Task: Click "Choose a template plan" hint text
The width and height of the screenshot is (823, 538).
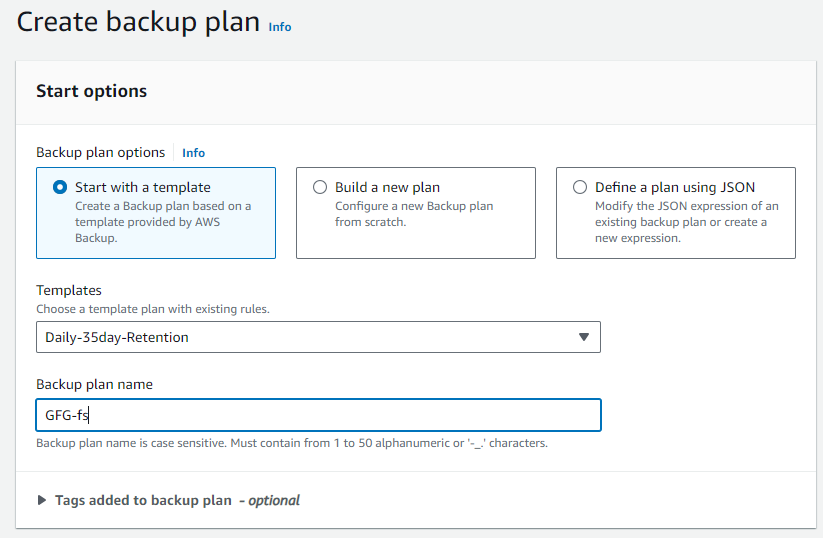Action: (x=152, y=309)
